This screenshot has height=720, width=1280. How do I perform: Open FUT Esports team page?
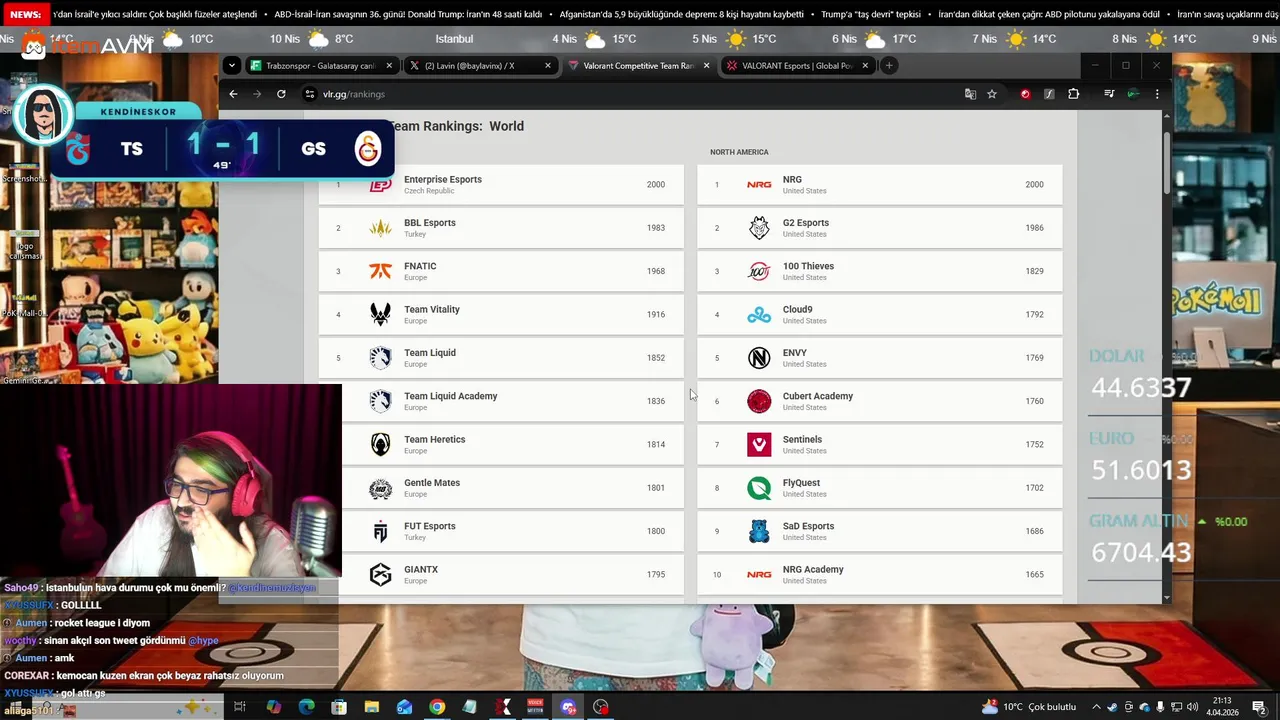coord(513,531)
